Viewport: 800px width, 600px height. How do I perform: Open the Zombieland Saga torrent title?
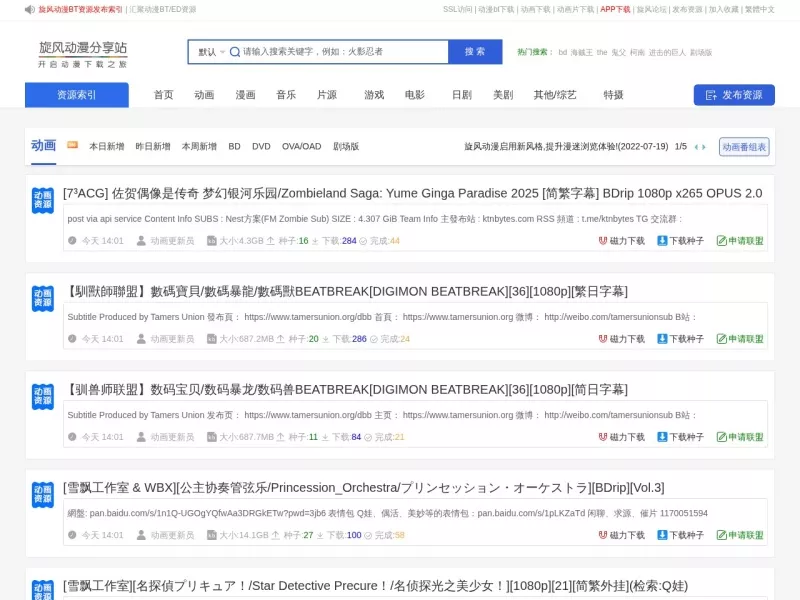[x=412, y=193]
